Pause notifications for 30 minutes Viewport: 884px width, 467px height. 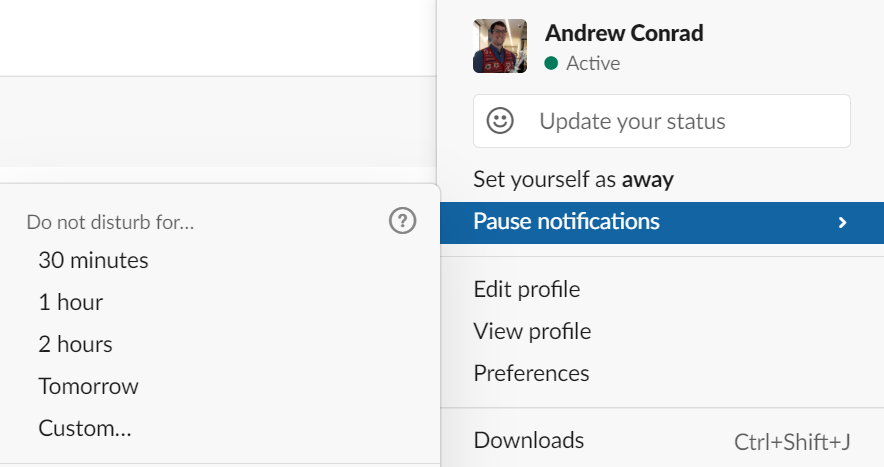pyautogui.click(x=93, y=260)
